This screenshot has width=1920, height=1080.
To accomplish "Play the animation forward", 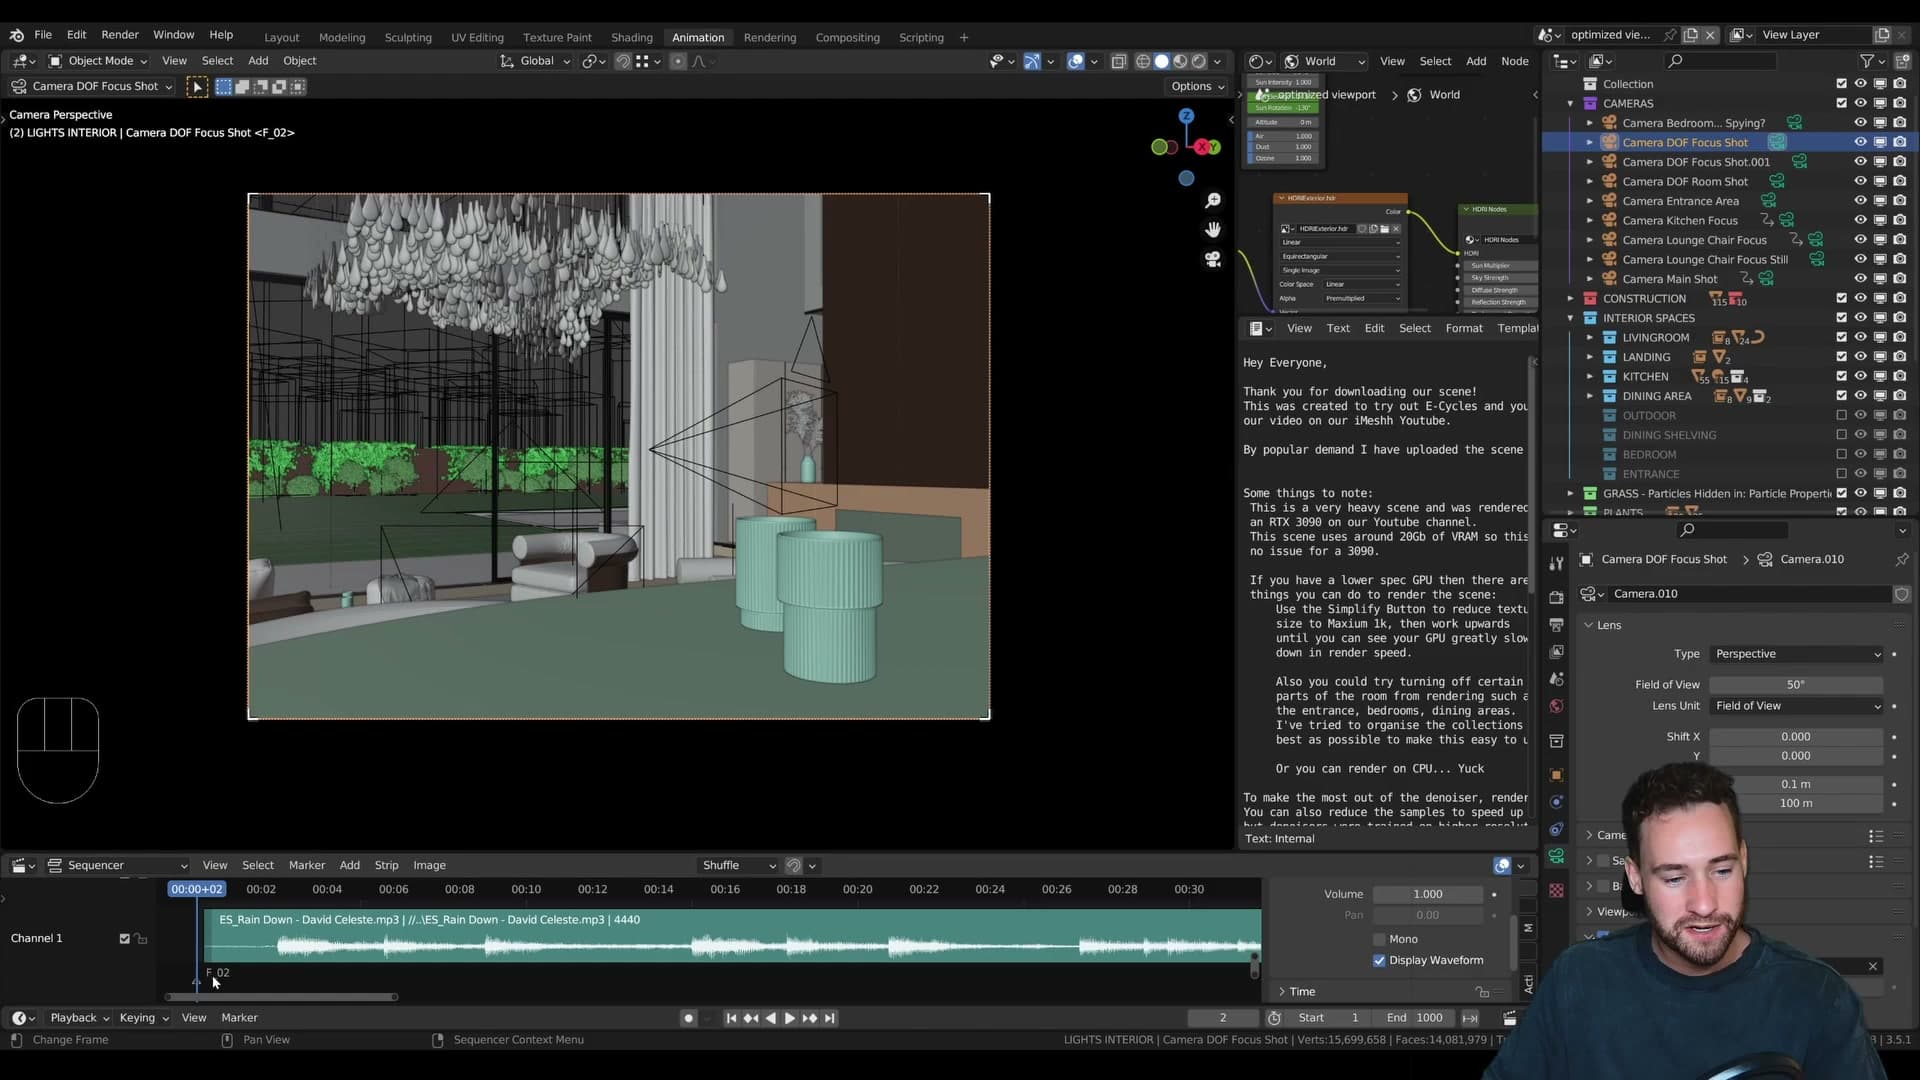I will pos(789,1018).
